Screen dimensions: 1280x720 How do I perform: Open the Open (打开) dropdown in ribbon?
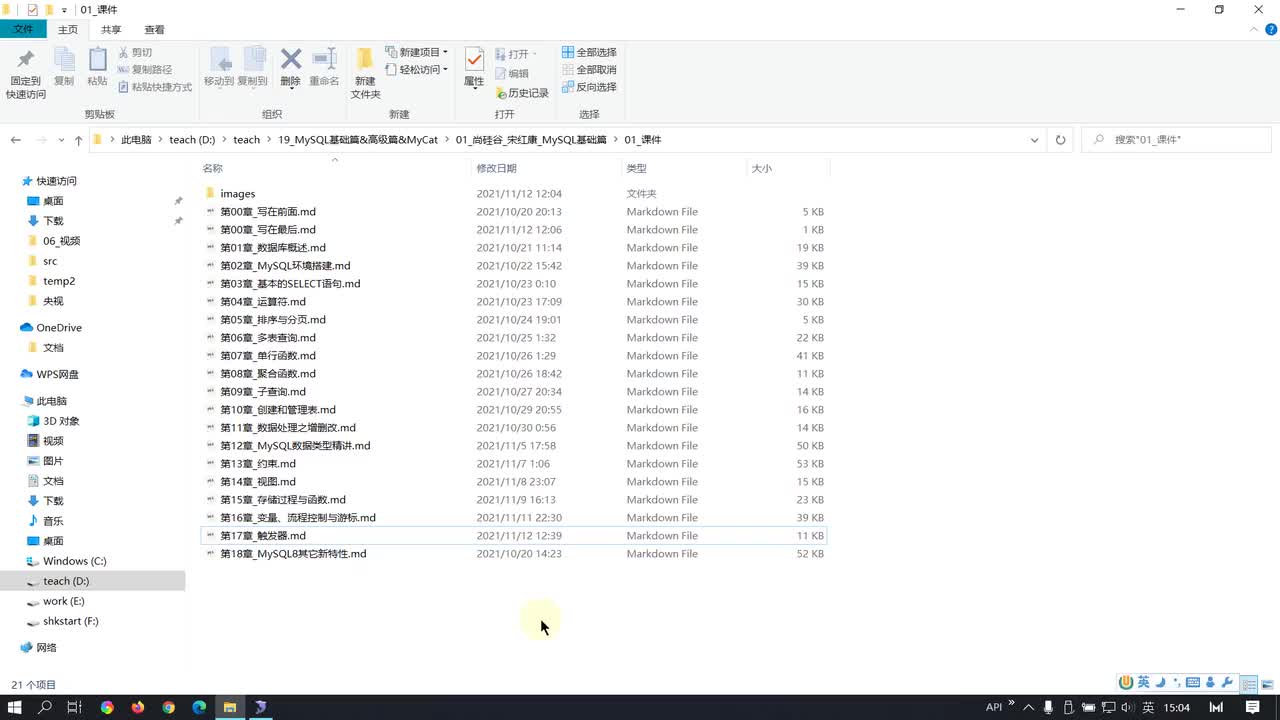coord(516,54)
